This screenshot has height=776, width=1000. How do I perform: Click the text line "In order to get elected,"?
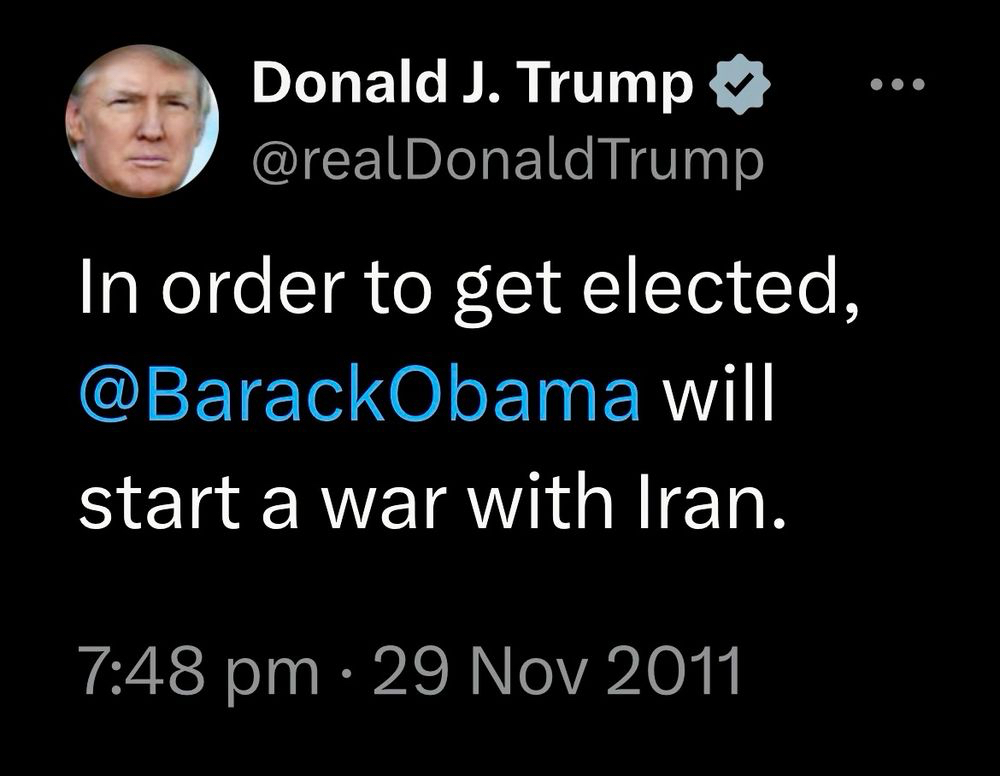(x=468, y=292)
